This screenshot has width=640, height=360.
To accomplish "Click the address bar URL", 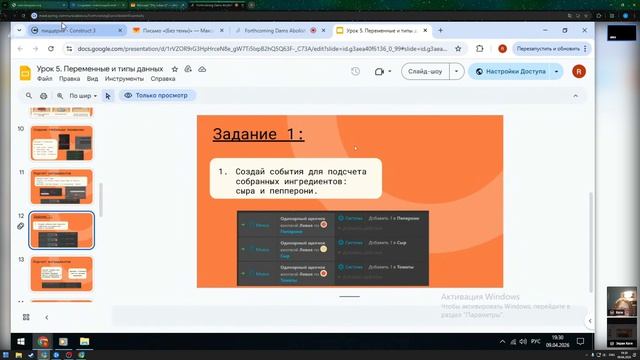I will [x=262, y=49].
